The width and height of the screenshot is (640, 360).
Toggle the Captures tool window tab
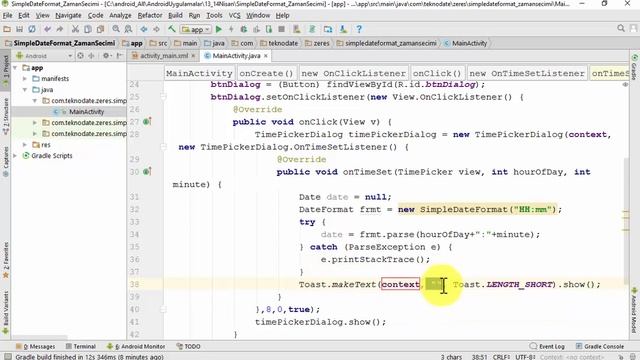[5, 162]
